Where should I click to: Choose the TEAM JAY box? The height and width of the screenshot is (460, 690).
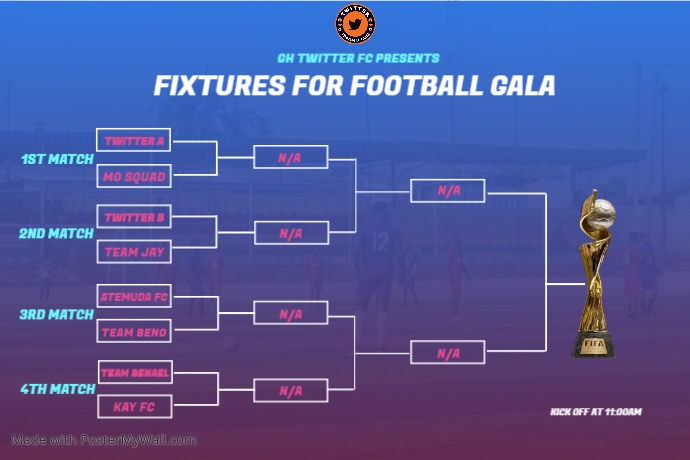coord(133,252)
